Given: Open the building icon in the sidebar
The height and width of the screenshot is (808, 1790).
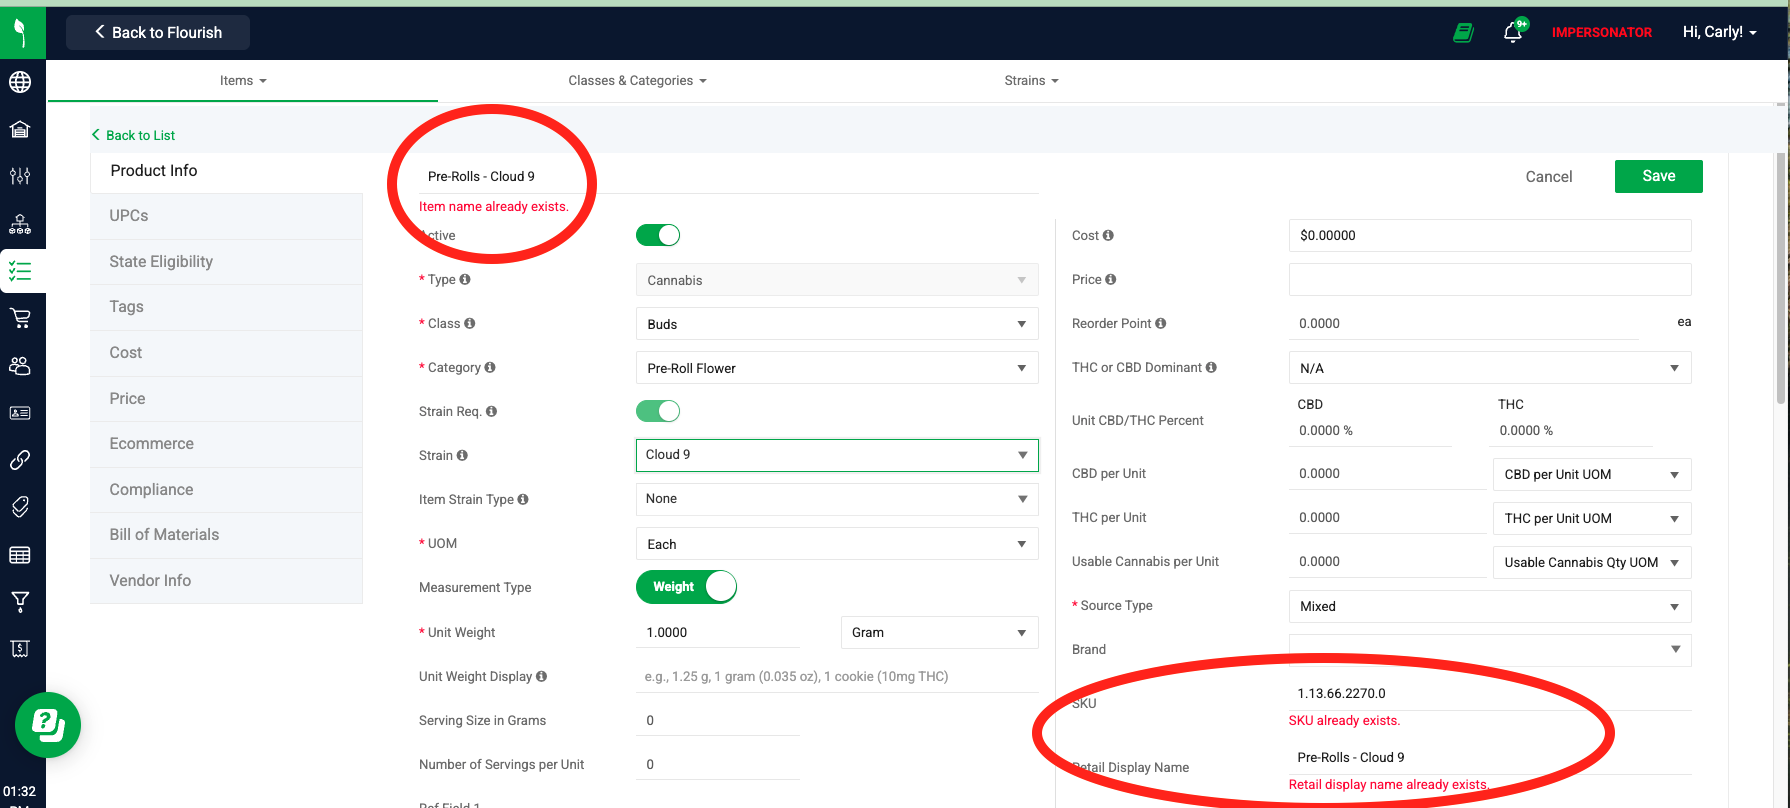Looking at the screenshot, I should [x=20, y=129].
